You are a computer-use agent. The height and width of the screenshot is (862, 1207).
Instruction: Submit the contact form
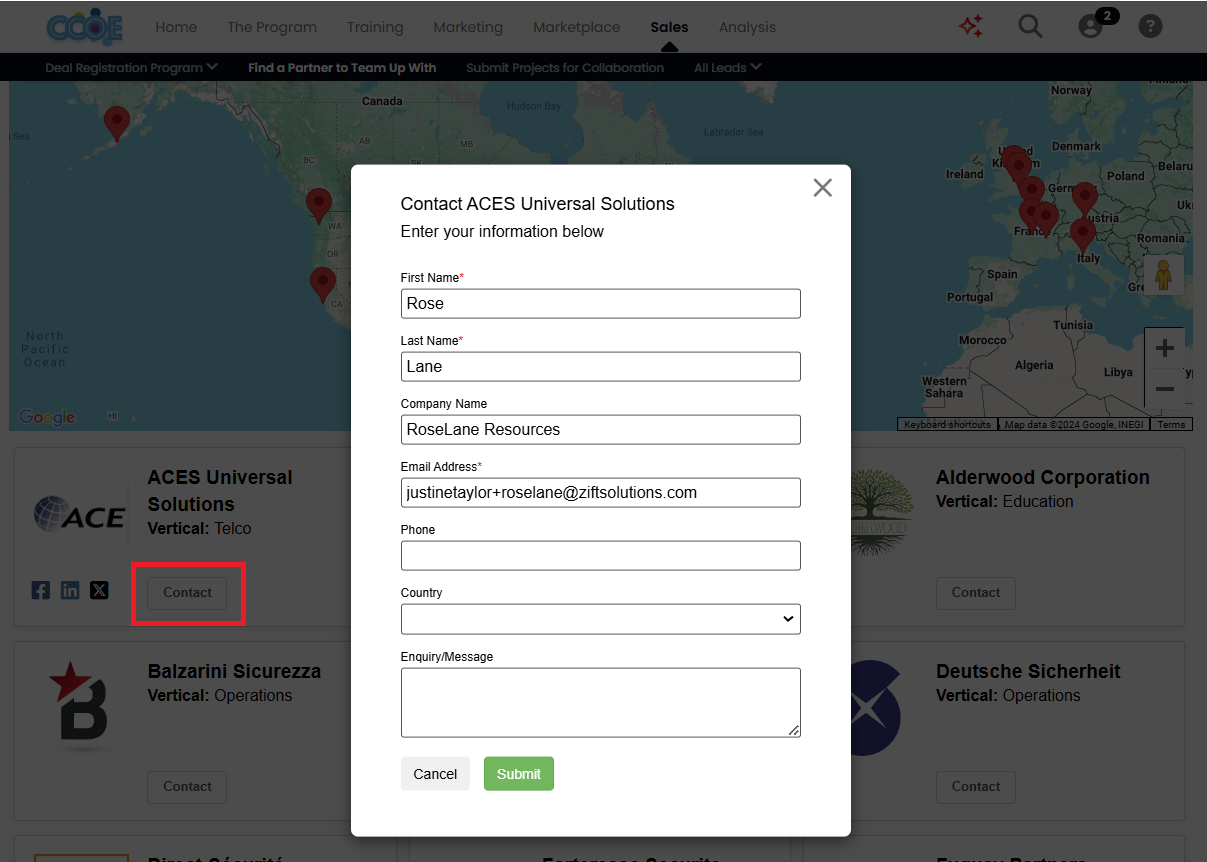[x=519, y=773]
